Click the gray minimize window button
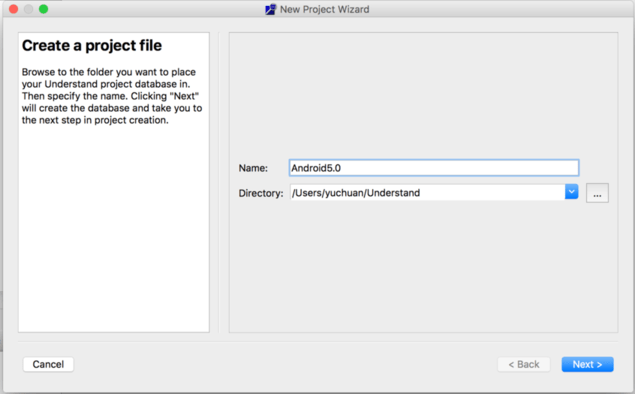 (28, 9)
